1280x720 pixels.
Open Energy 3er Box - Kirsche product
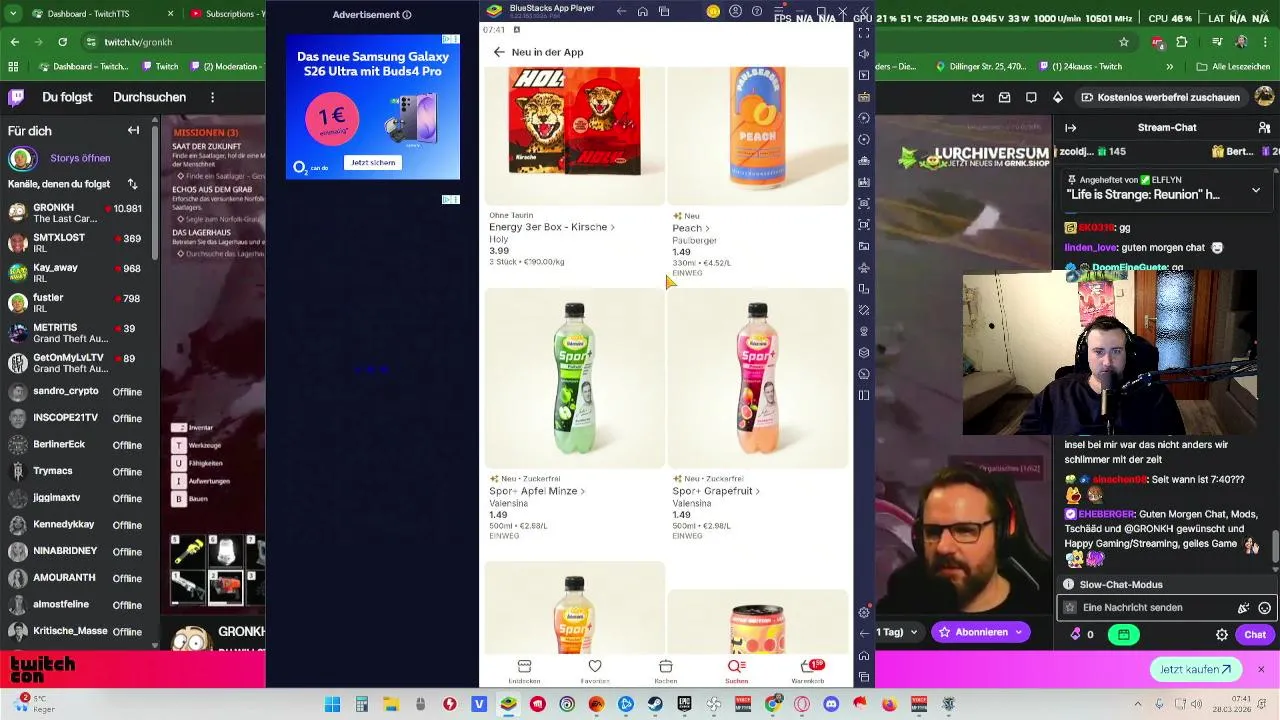click(552, 227)
